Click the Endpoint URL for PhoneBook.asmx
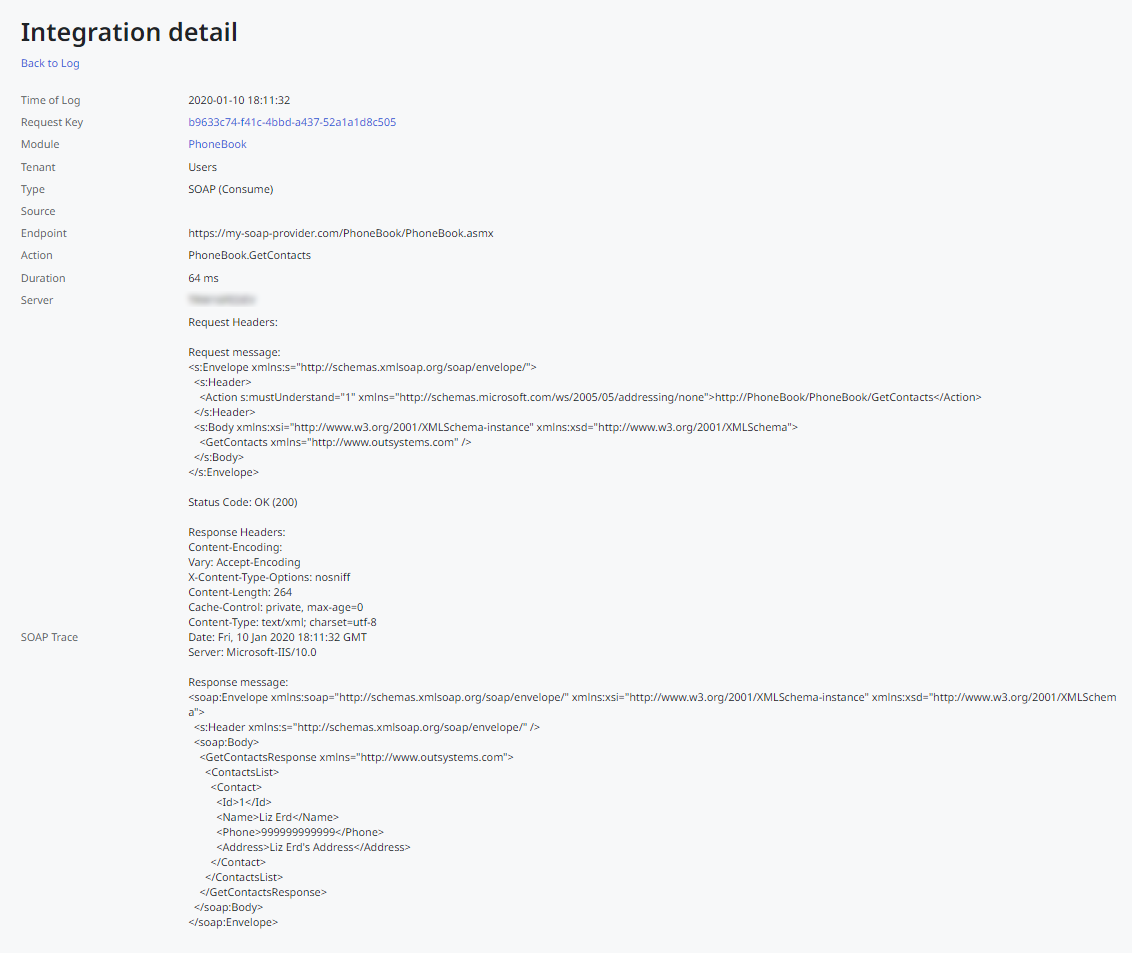Image resolution: width=1132 pixels, height=953 pixels. (x=340, y=233)
